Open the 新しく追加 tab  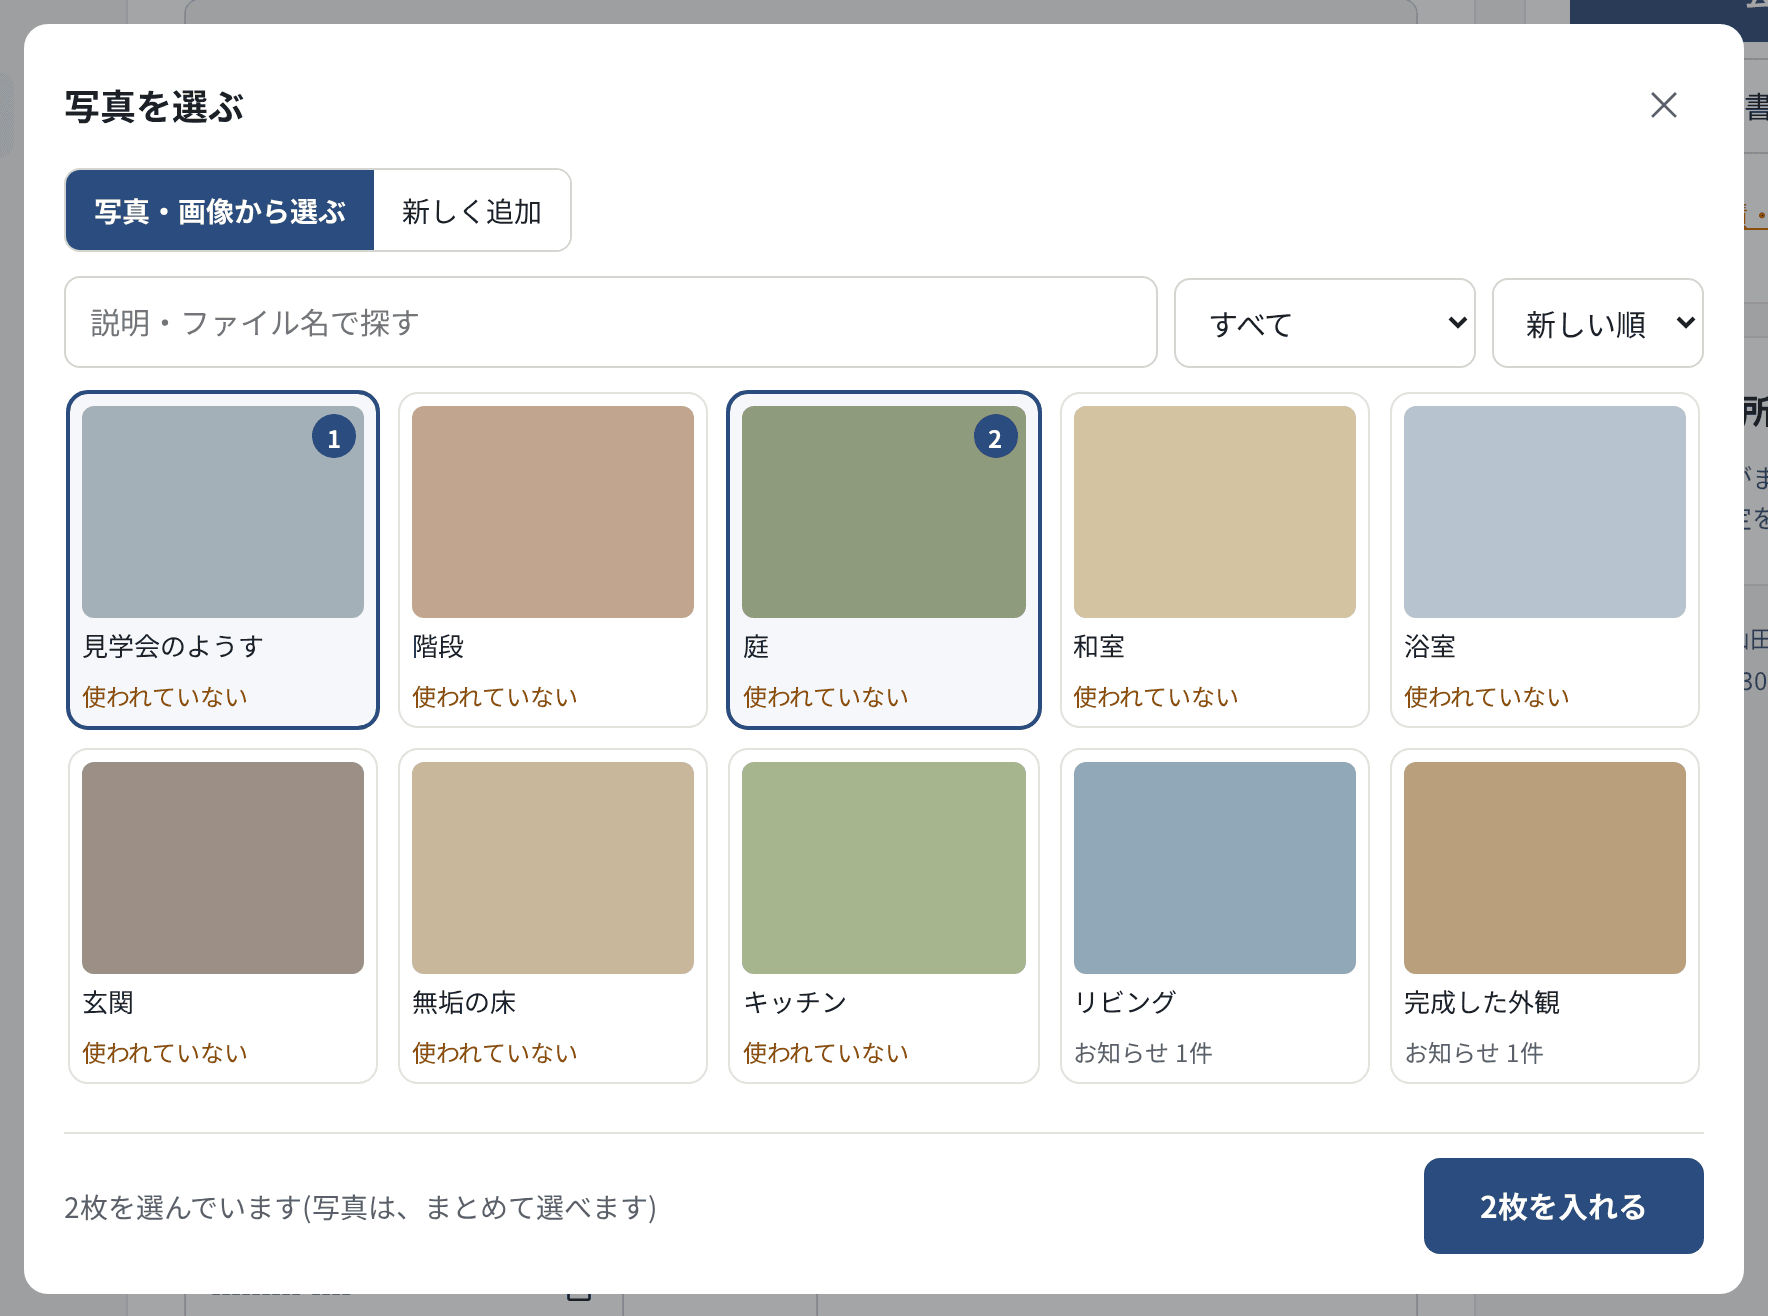[472, 210]
